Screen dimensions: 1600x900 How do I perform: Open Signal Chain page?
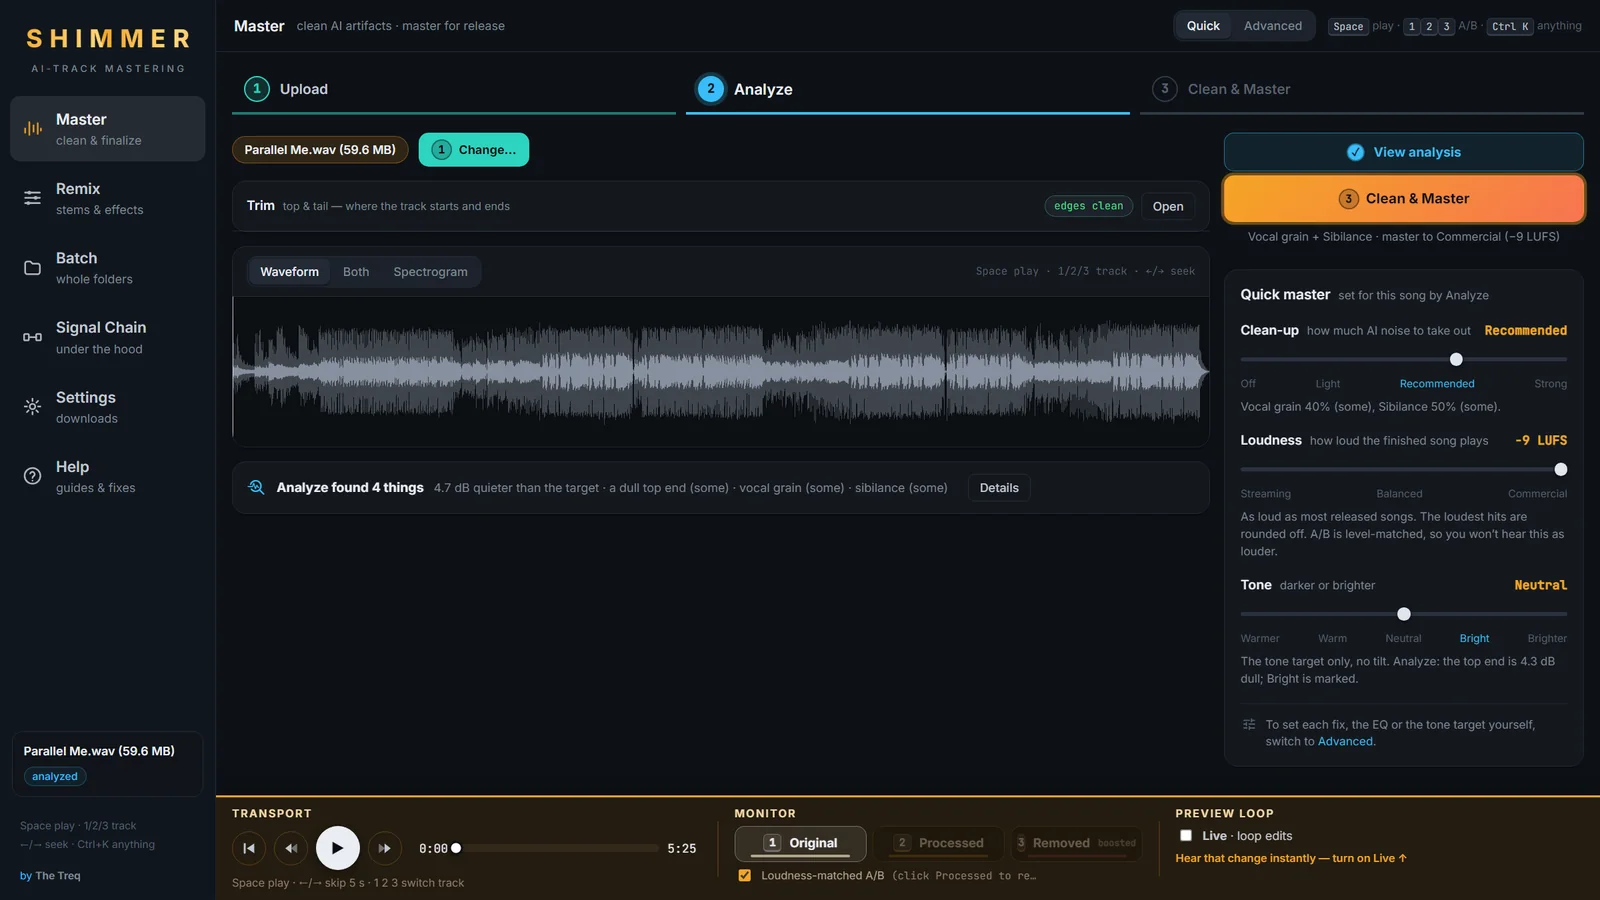[108, 337]
